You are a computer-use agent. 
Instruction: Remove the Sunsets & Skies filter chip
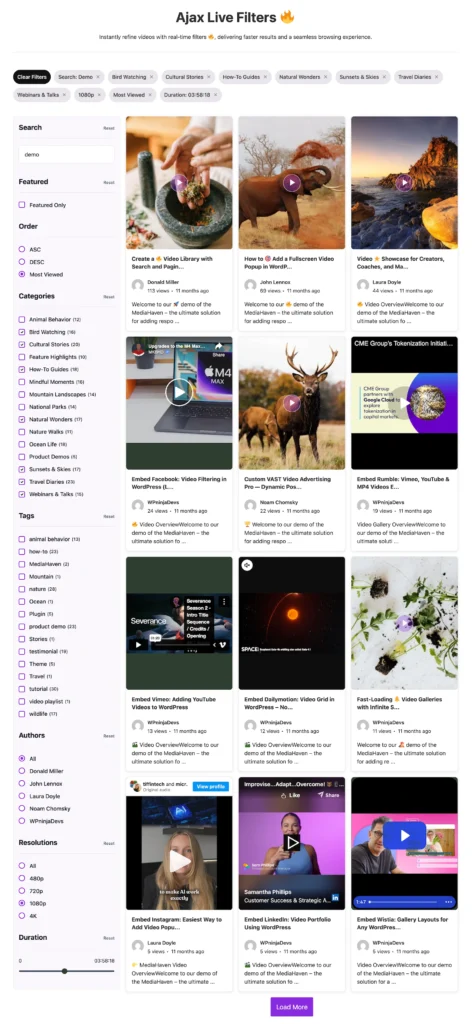click(x=385, y=77)
